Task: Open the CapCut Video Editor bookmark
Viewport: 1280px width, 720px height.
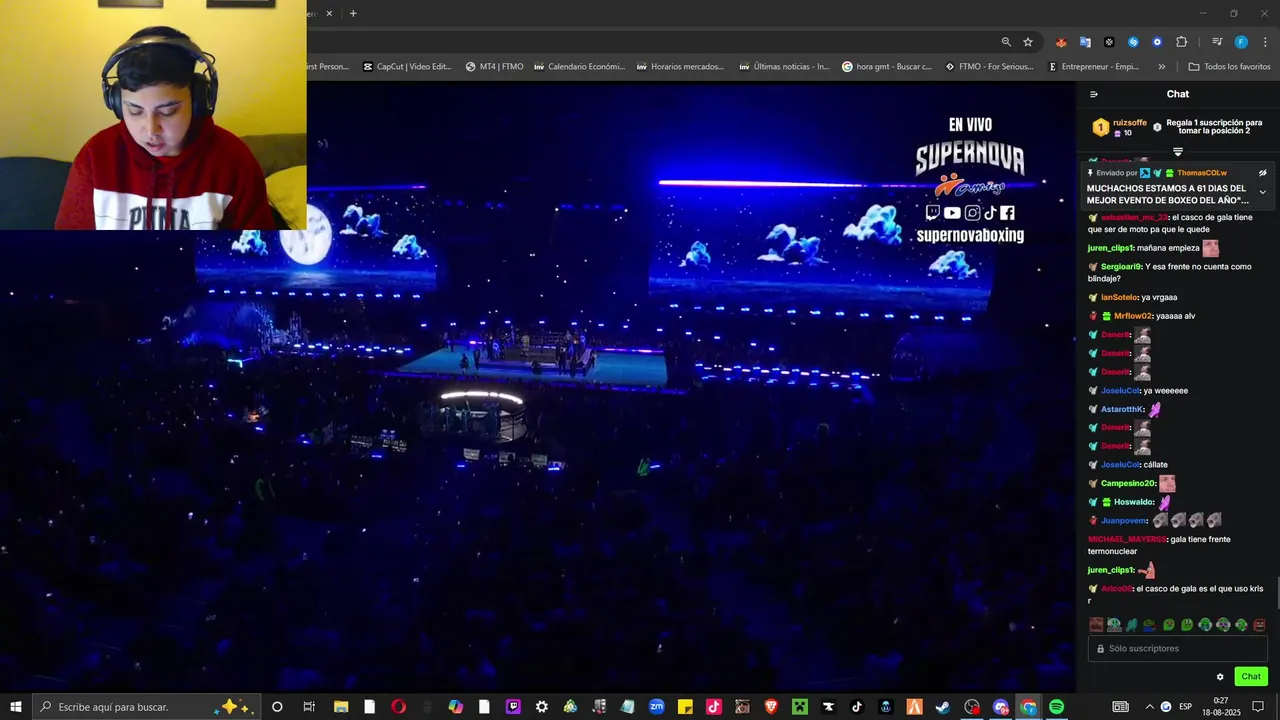Action: [407, 67]
